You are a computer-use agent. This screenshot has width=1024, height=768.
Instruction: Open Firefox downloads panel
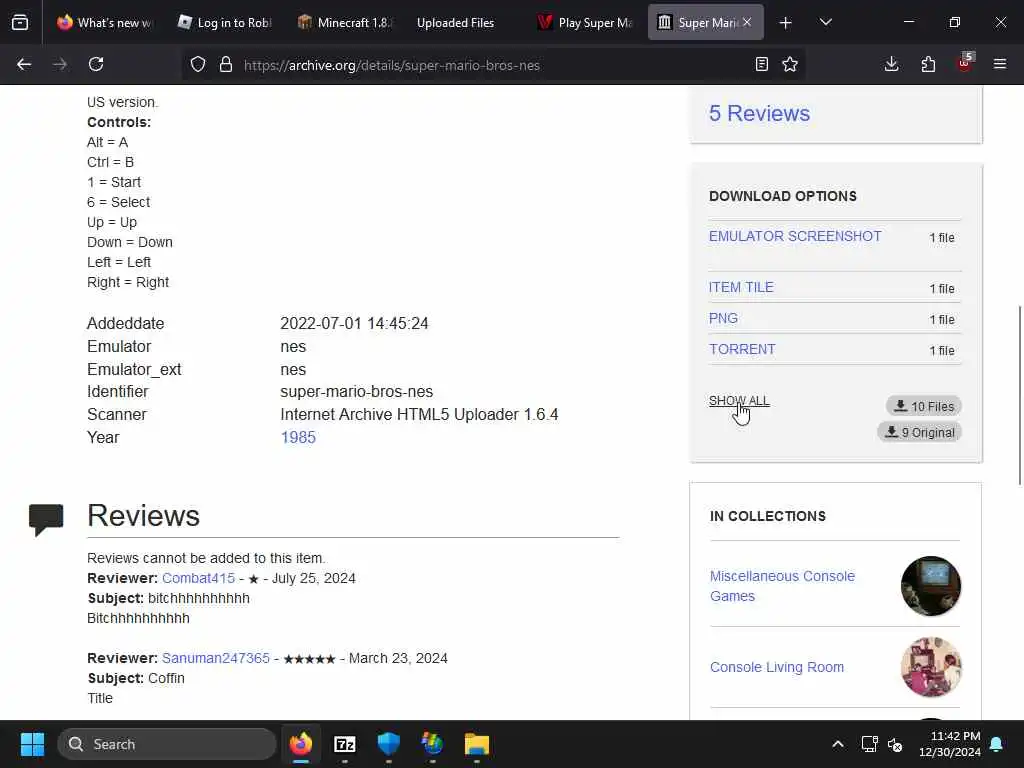pyautogui.click(x=891, y=64)
